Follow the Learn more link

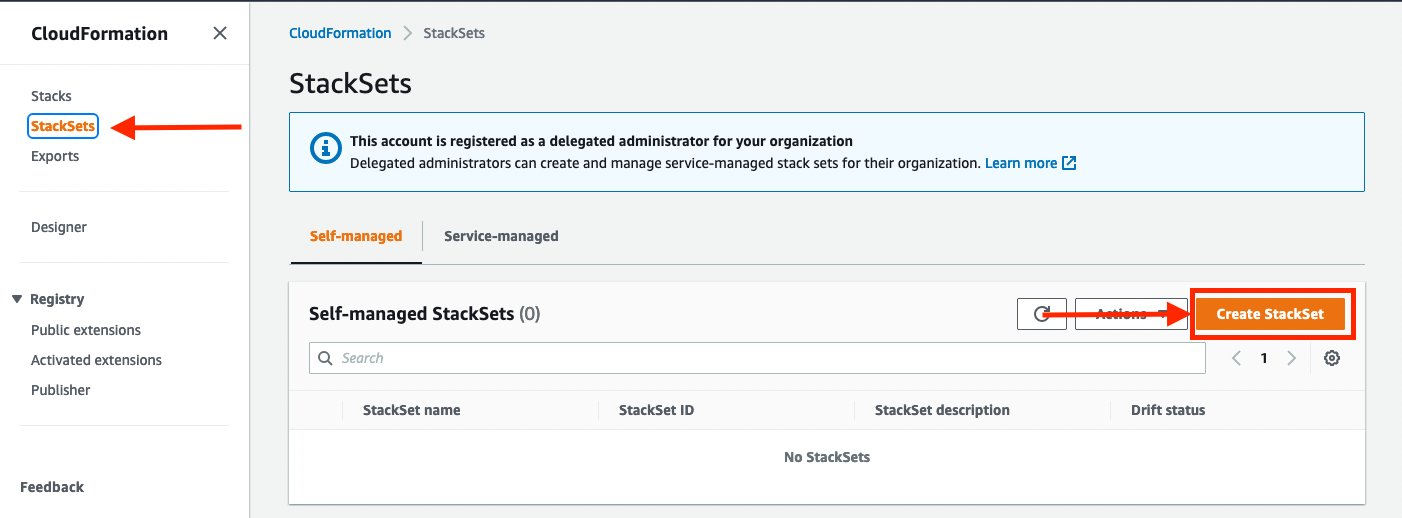tap(1021, 163)
